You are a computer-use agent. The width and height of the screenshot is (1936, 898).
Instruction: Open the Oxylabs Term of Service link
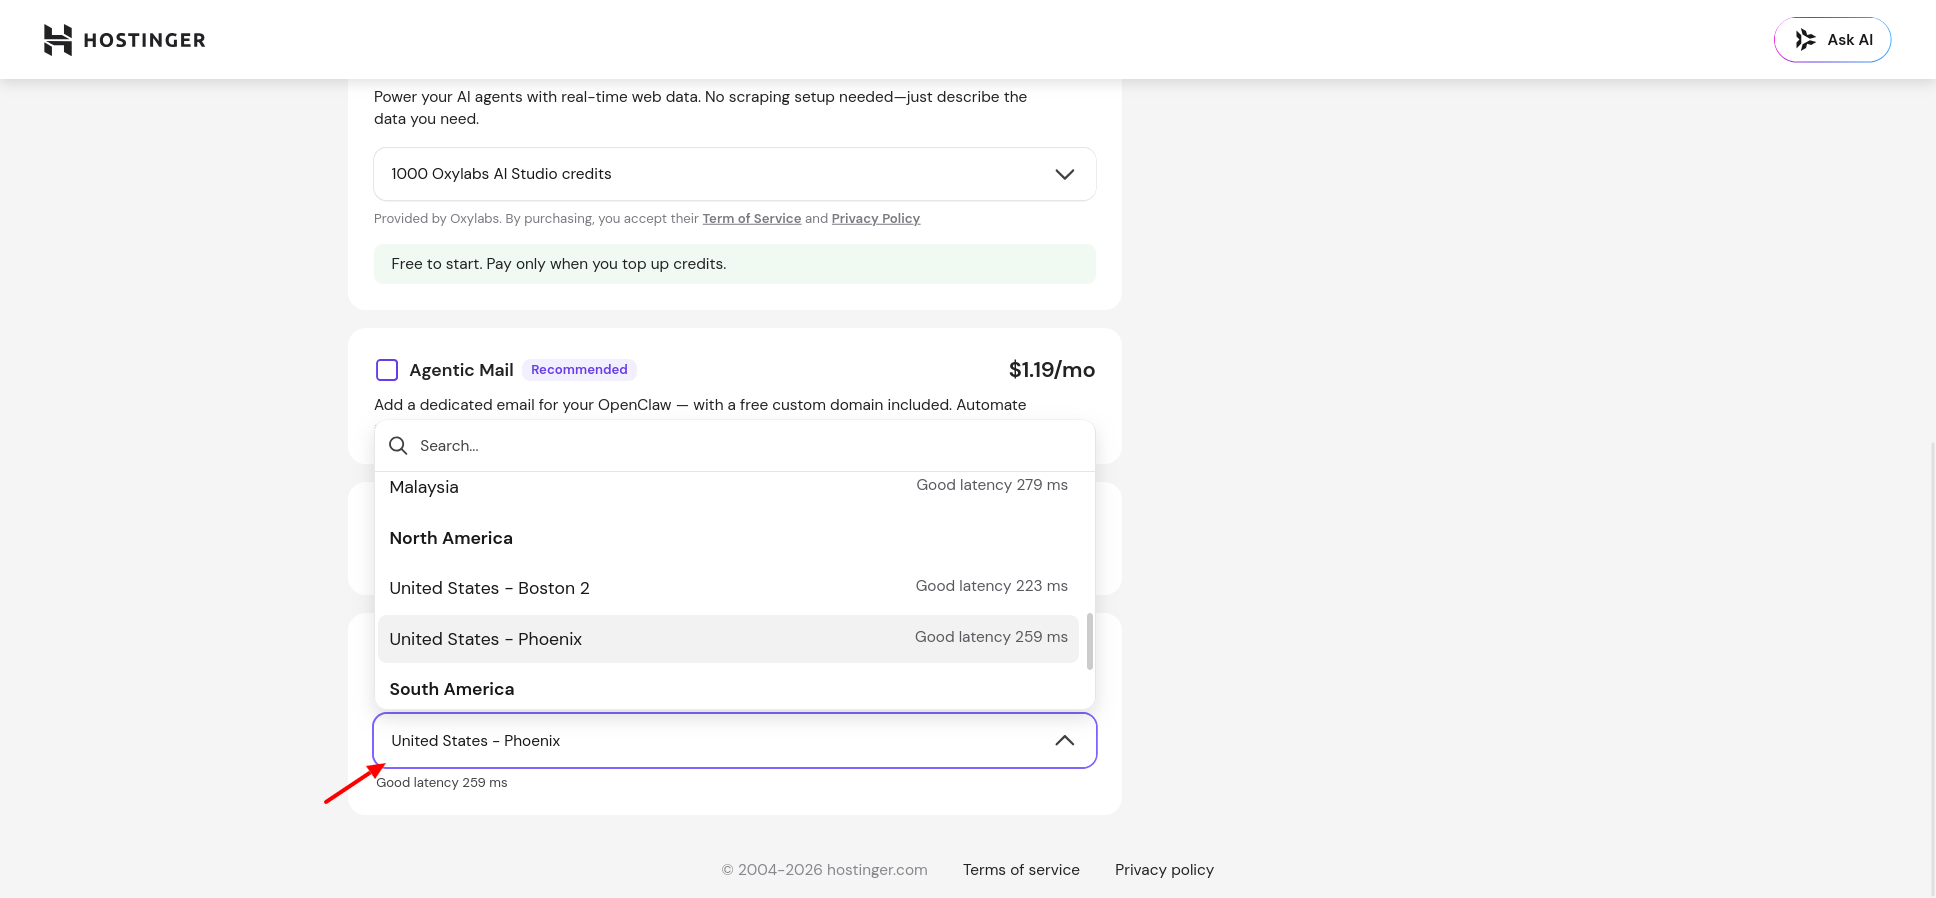pyautogui.click(x=752, y=218)
